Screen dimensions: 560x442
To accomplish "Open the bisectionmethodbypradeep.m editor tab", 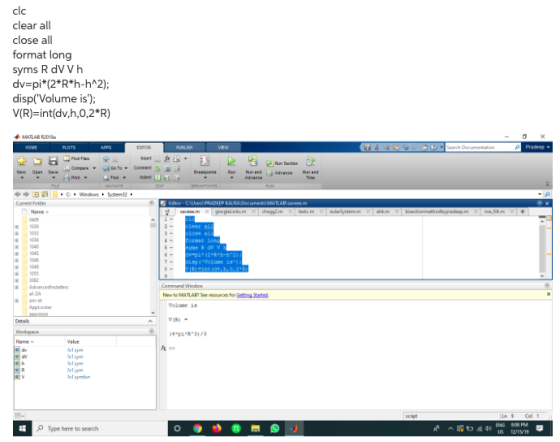I will click(437, 212).
